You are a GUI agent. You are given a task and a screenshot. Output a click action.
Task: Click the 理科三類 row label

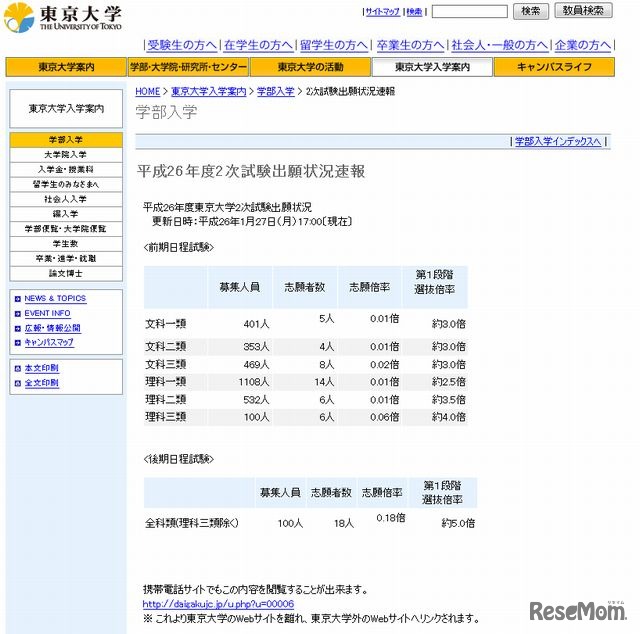tap(166, 417)
